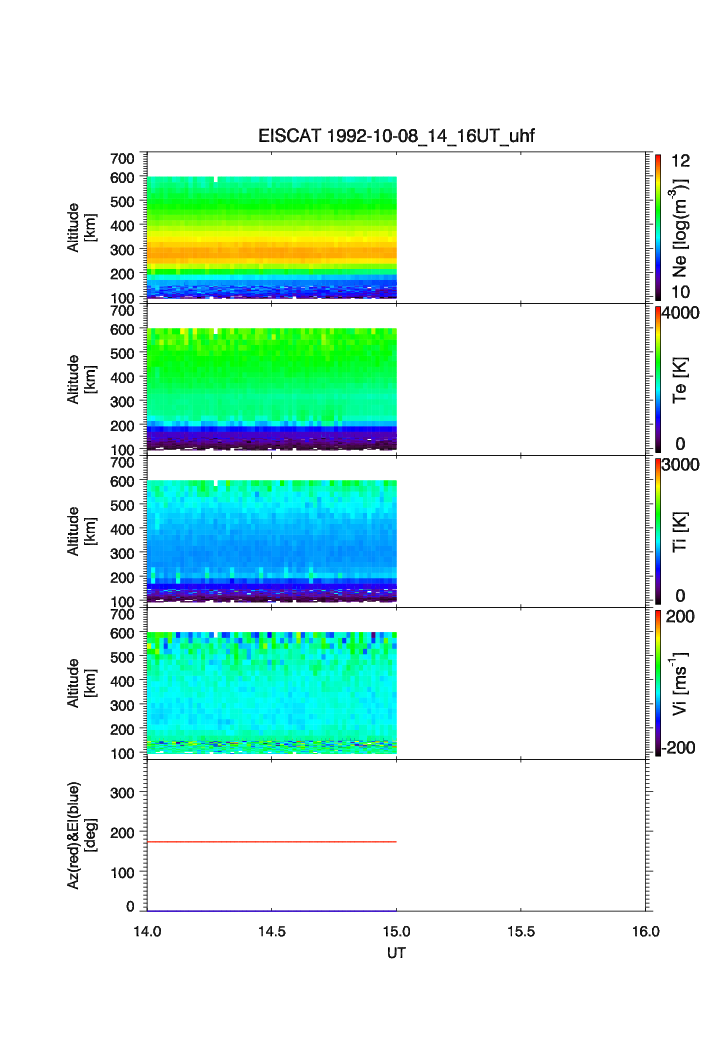
Task: Click the 14.5 tick on the UT axis
Action: tap(271, 931)
